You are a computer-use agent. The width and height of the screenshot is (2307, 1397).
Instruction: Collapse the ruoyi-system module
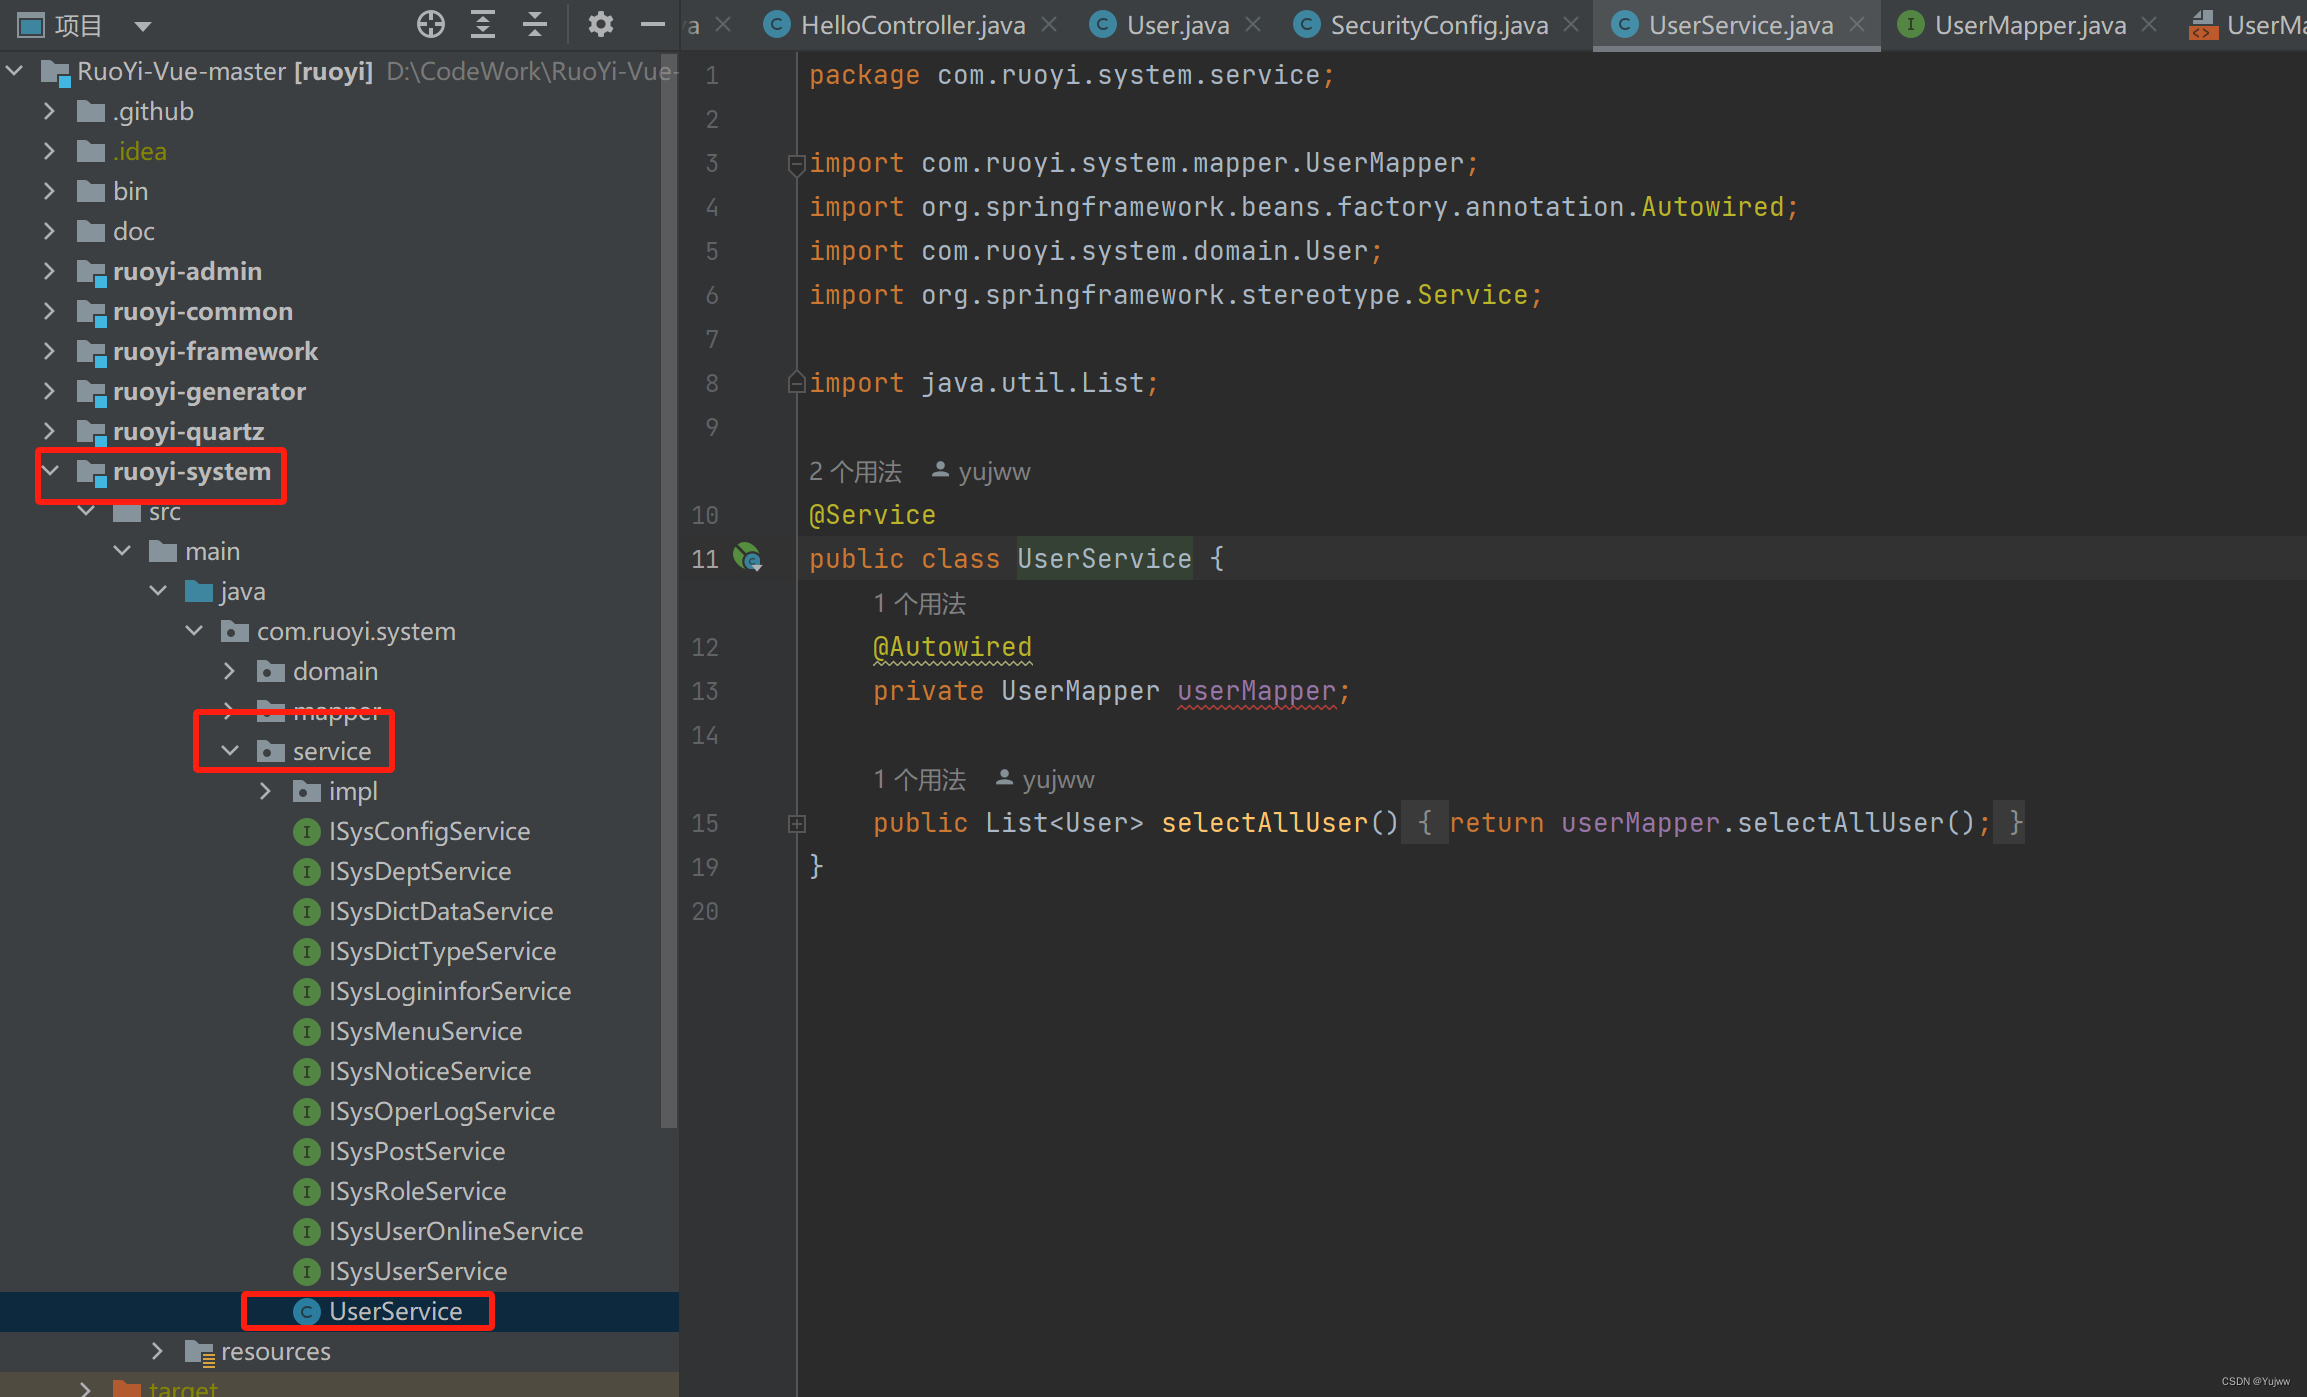point(51,471)
